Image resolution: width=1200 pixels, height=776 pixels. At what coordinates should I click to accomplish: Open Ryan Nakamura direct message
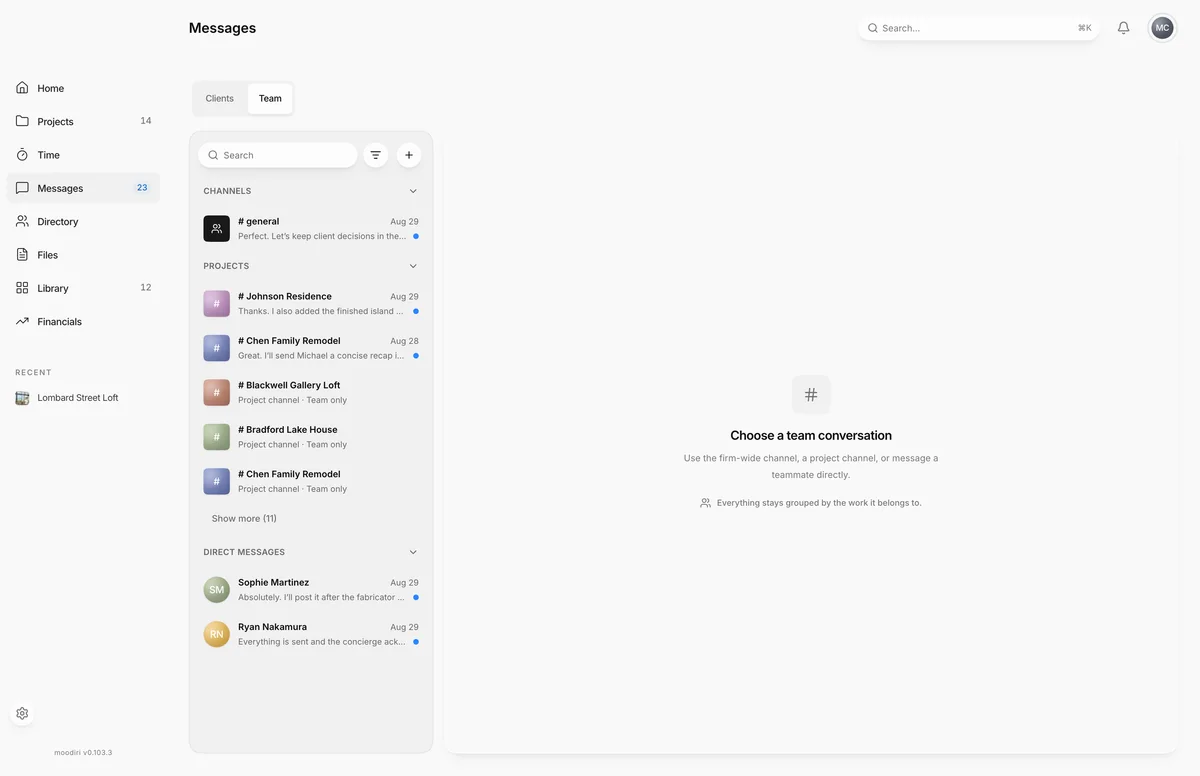(311, 634)
